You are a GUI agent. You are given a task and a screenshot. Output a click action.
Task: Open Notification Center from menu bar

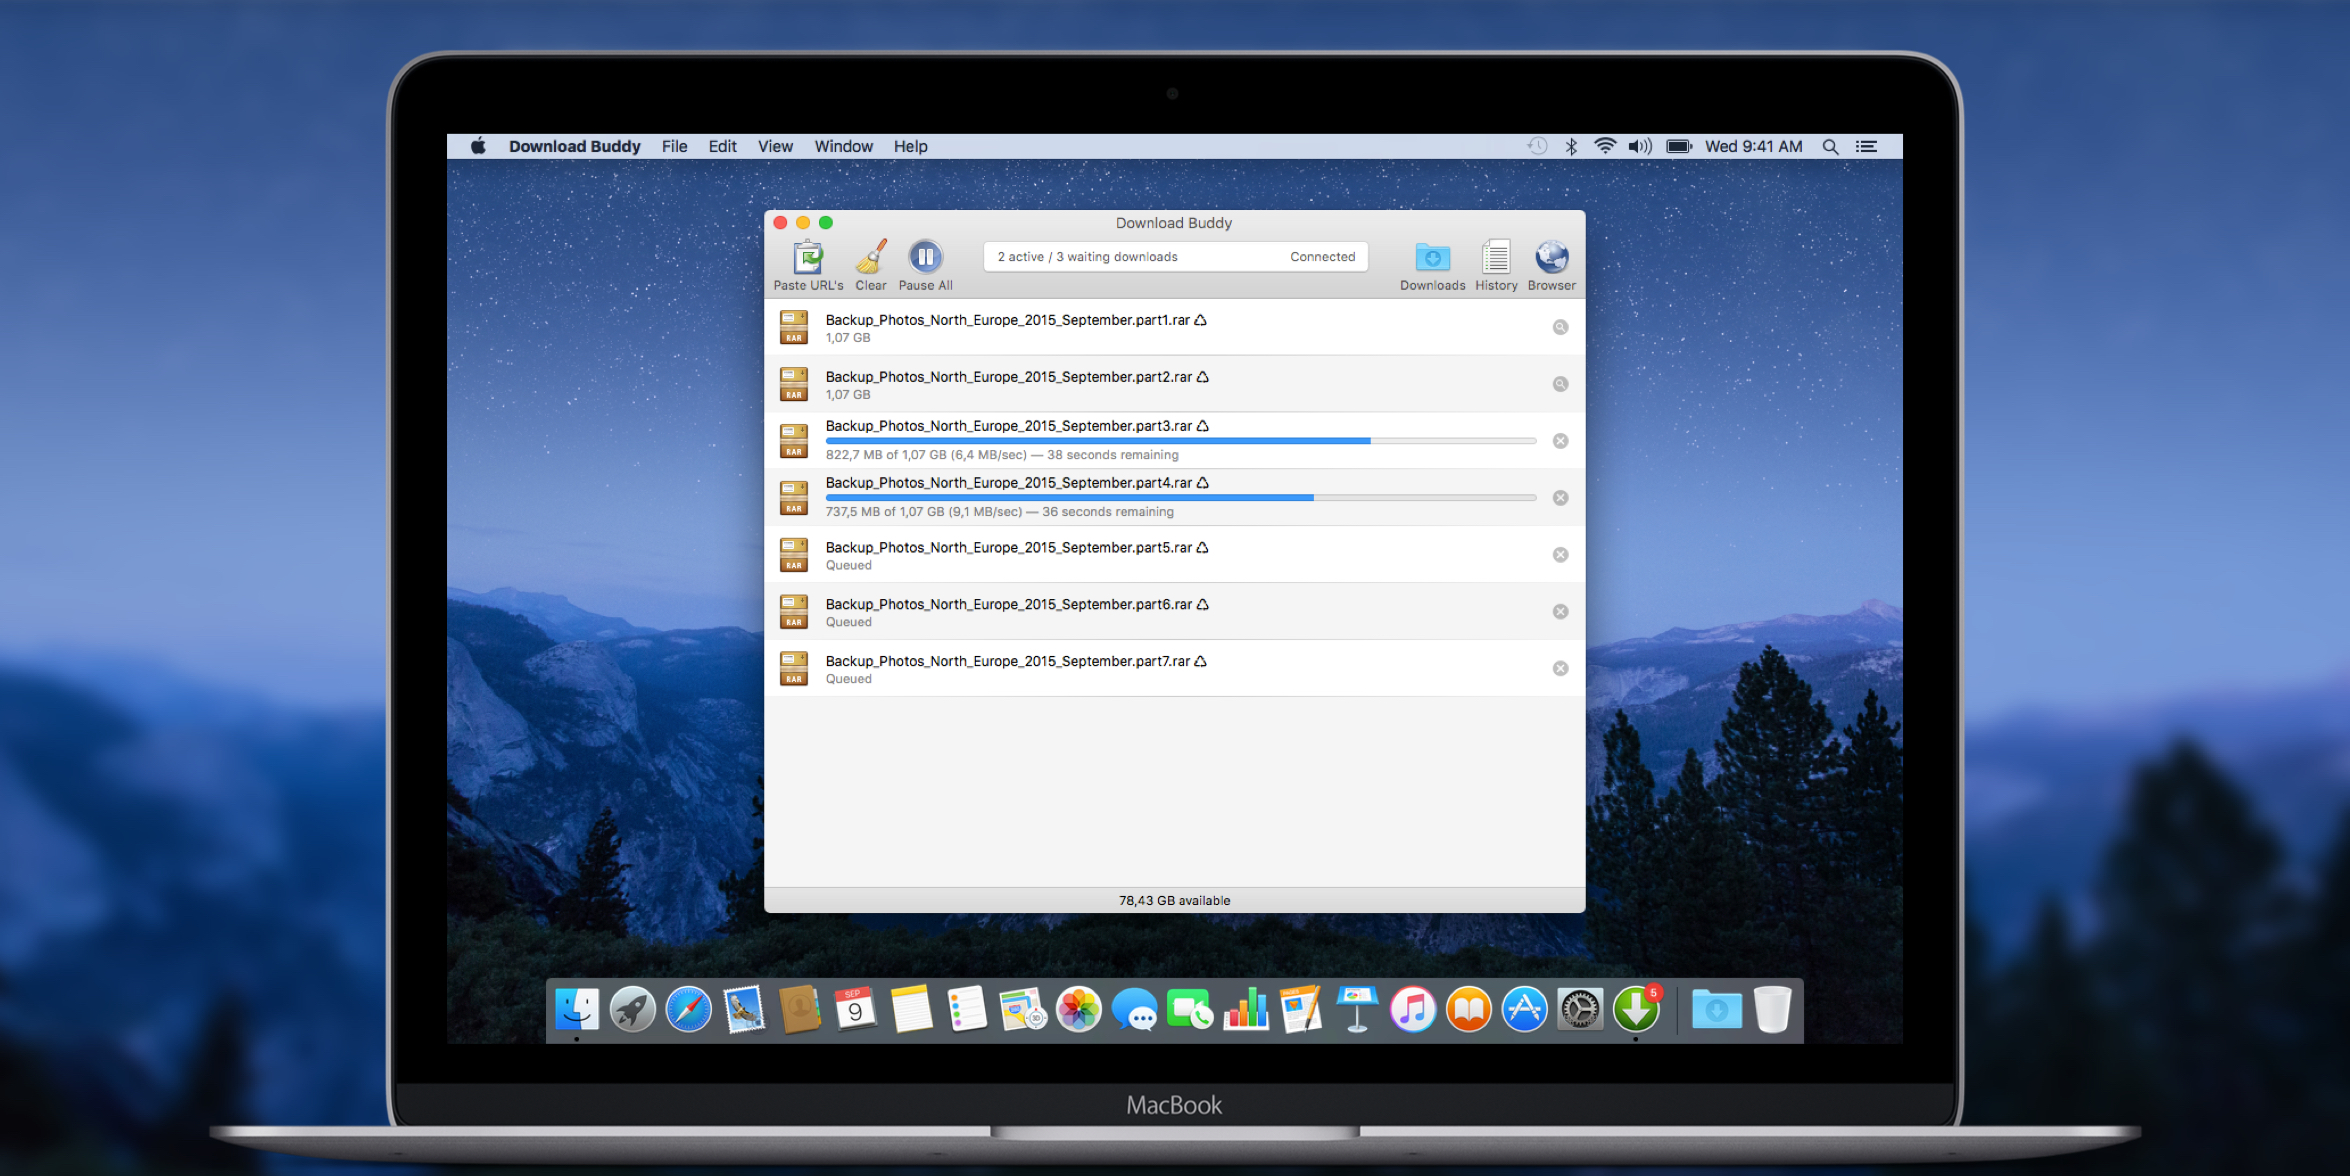click(1866, 146)
